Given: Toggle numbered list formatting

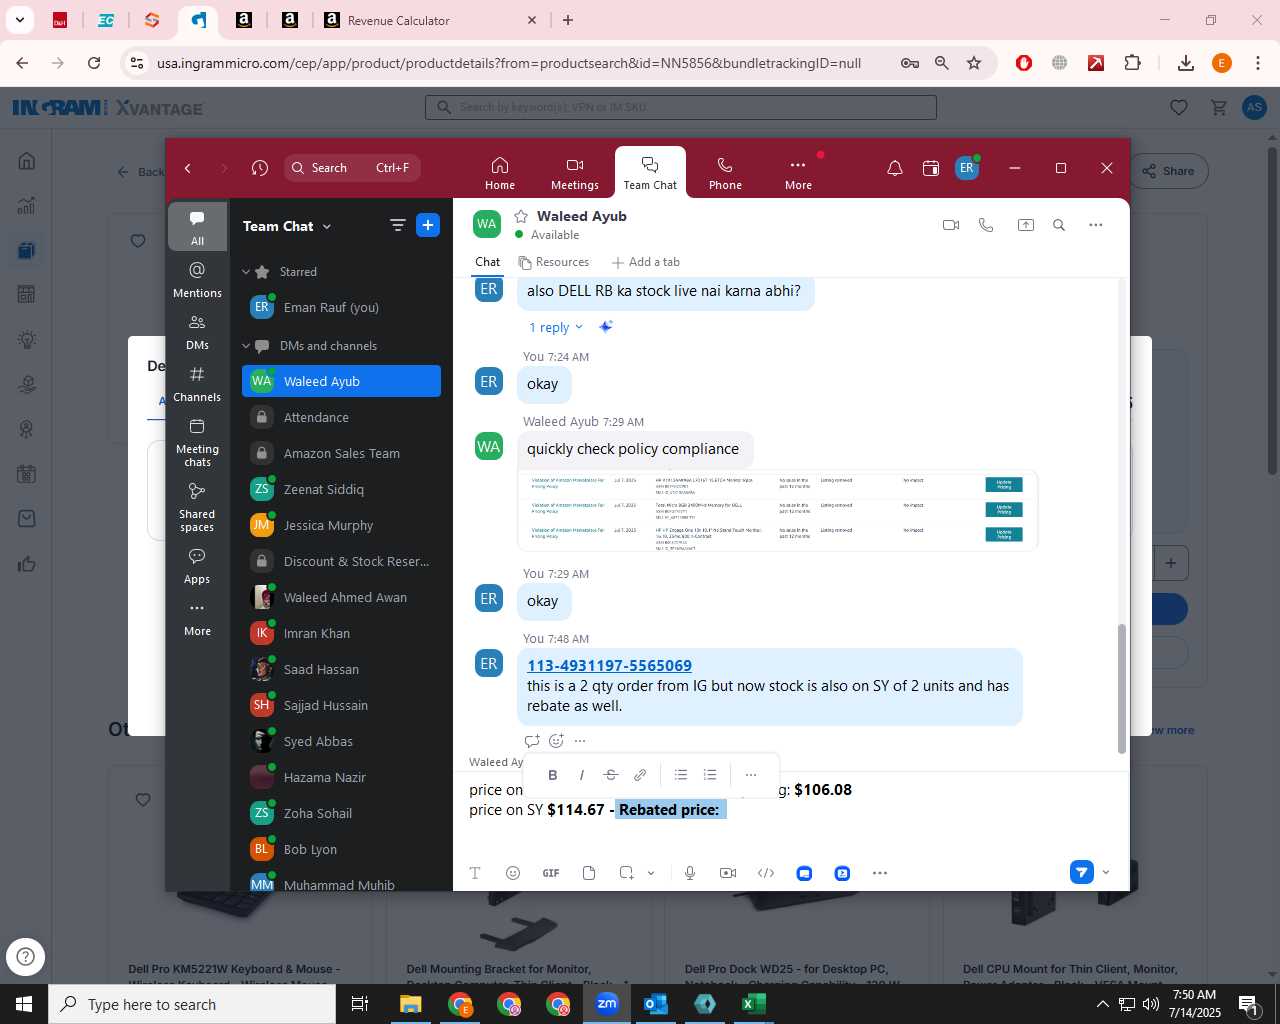Looking at the screenshot, I should coord(710,775).
